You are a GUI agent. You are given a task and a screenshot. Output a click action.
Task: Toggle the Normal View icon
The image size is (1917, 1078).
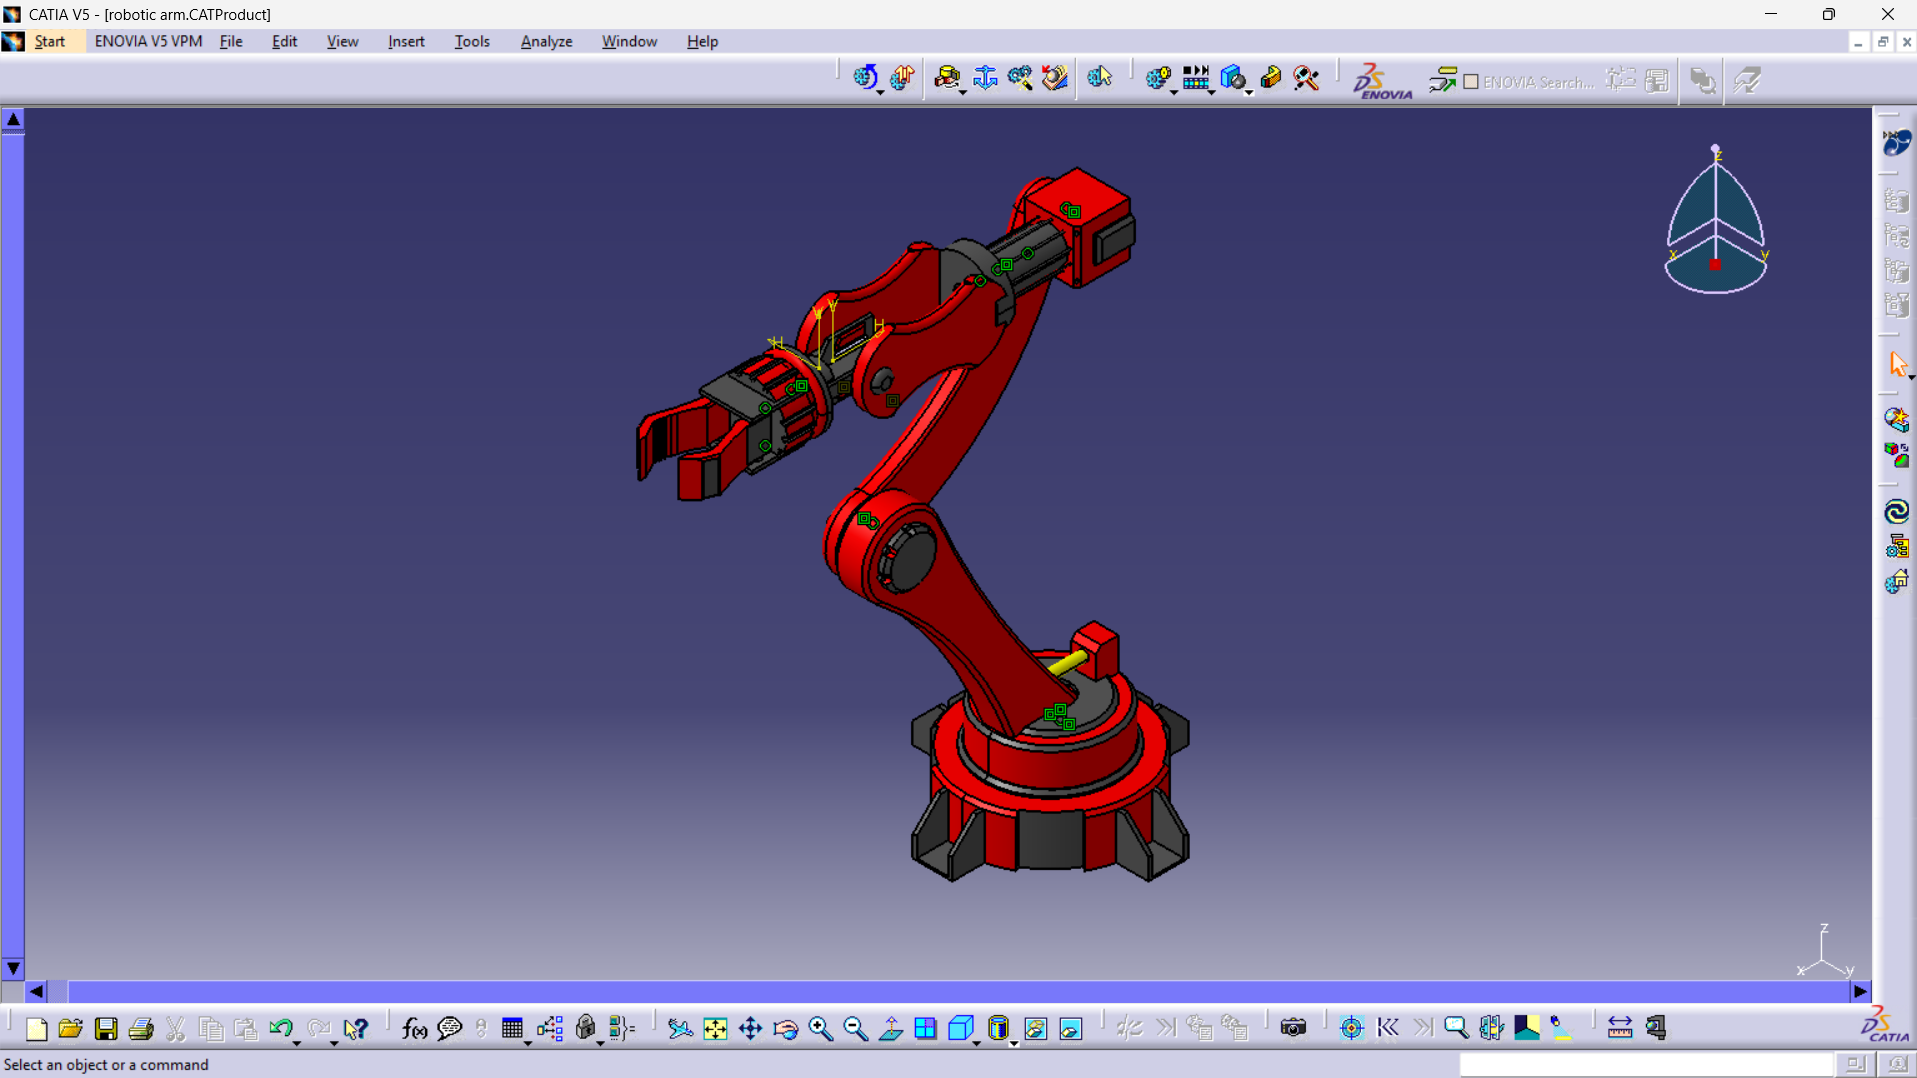coord(890,1028)
